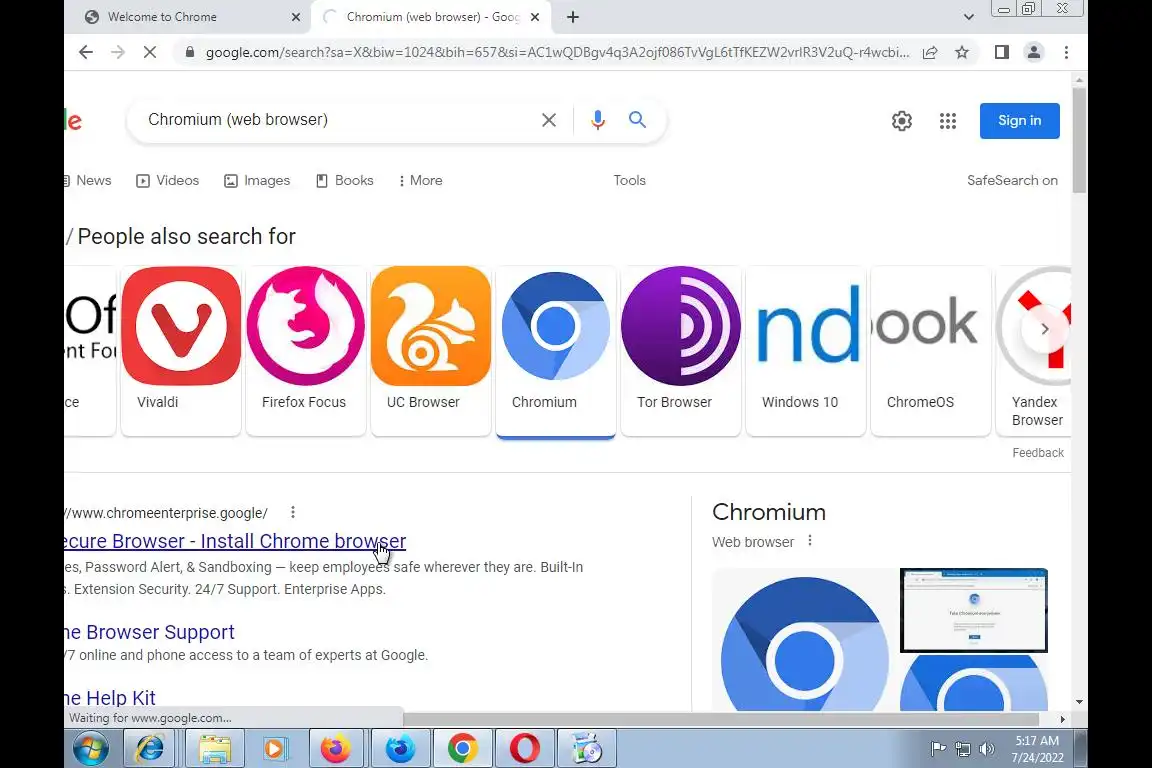1152x768 pixels.
Task: Select the Vivaldi browser card
Action: coord(181,351)
